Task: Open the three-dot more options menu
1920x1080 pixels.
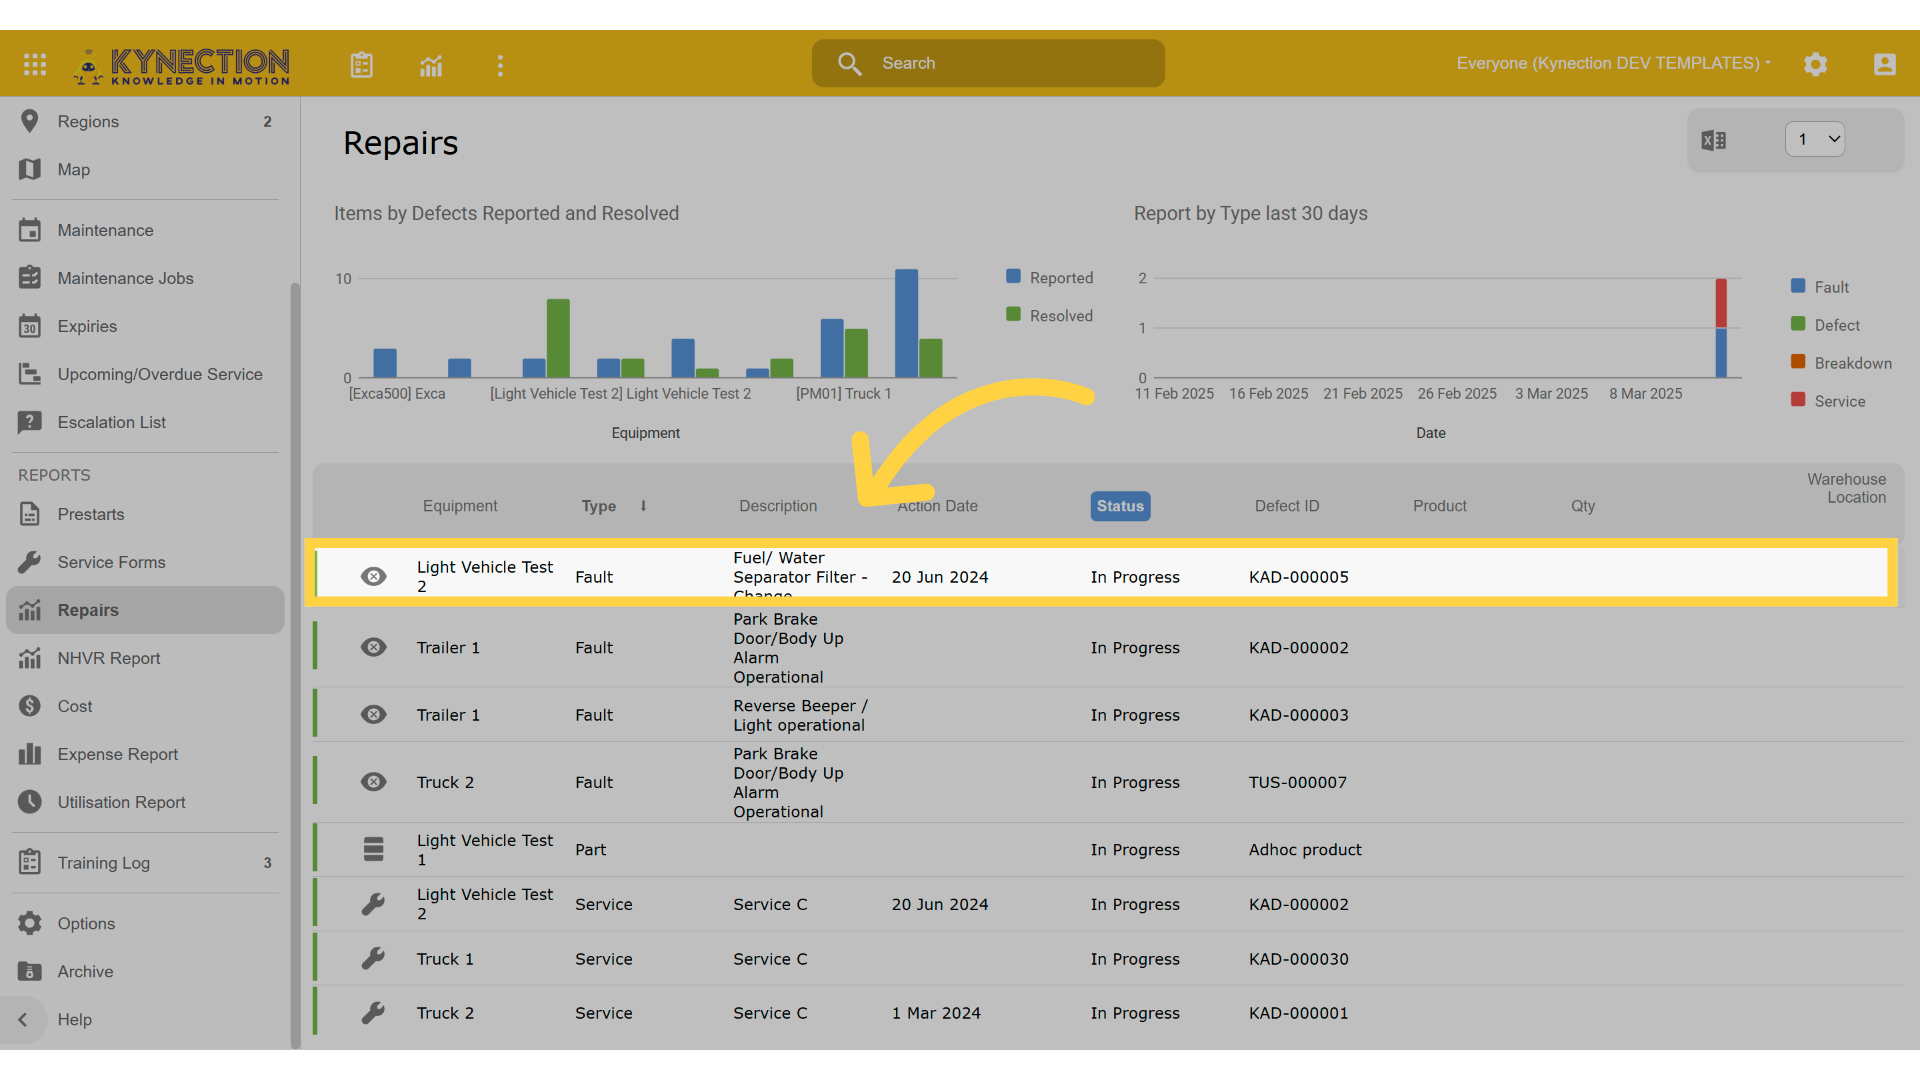Action: [500, 66]
